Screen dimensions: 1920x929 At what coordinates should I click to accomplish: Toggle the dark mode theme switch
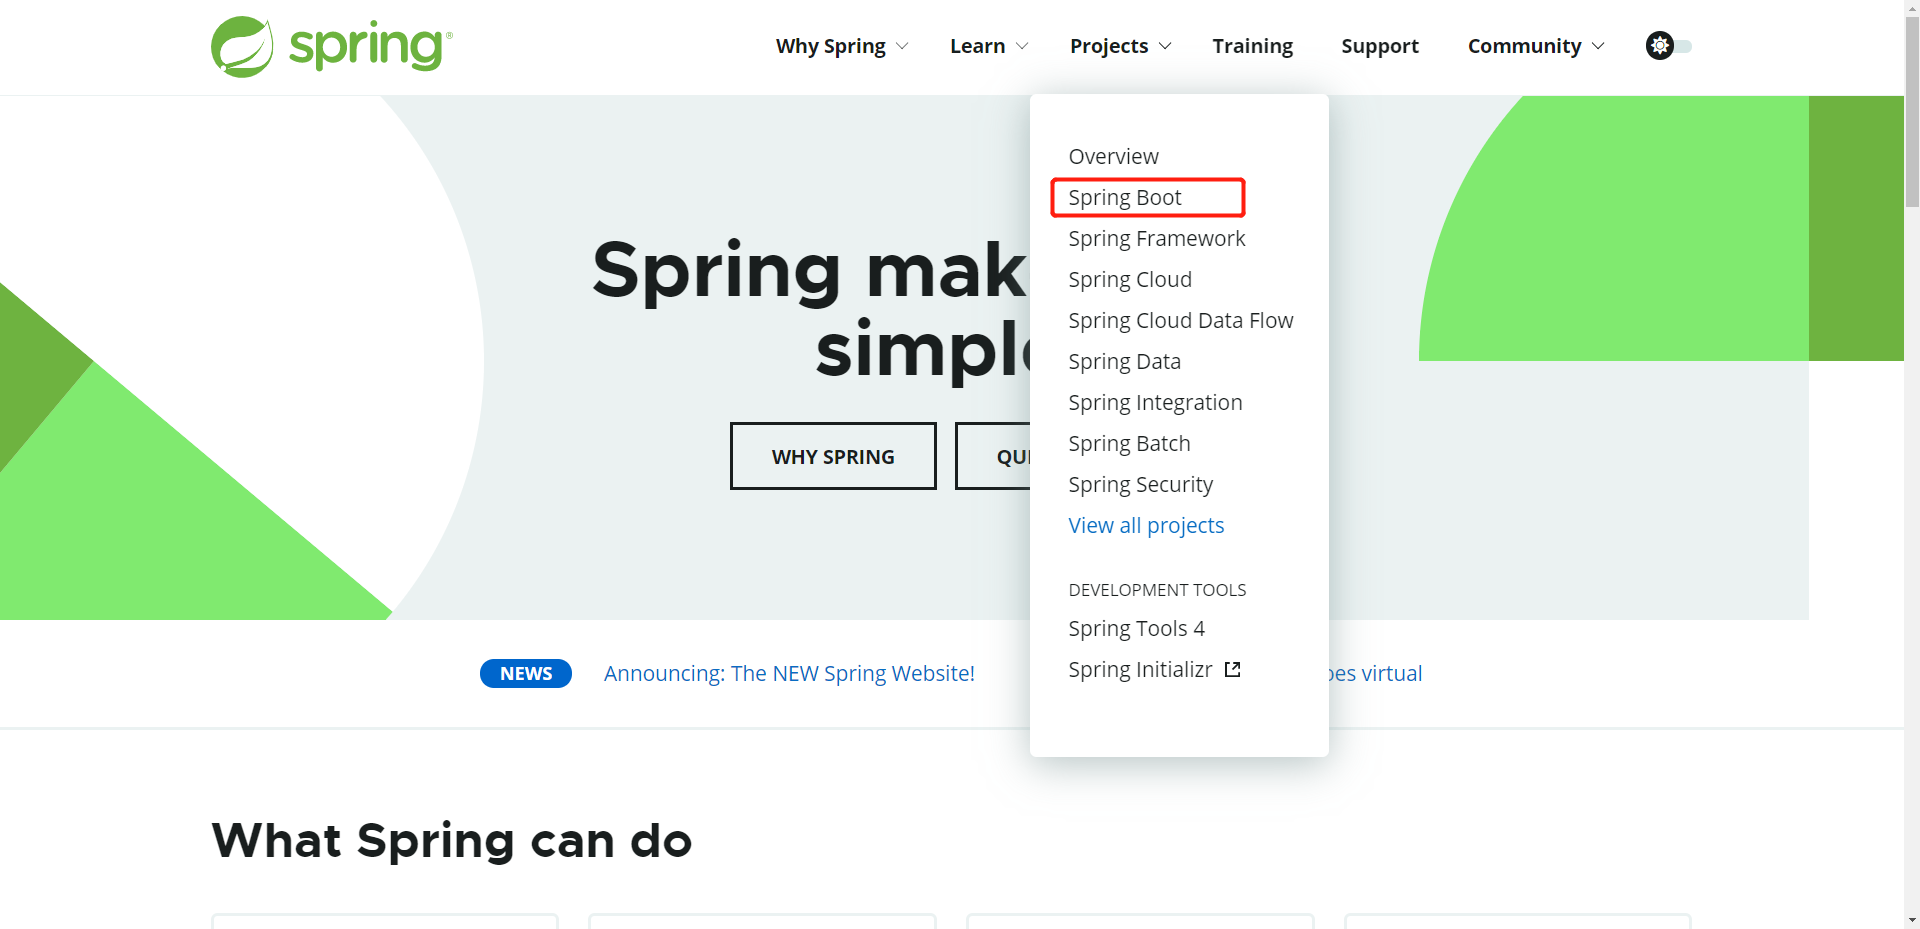point(1668,46)
